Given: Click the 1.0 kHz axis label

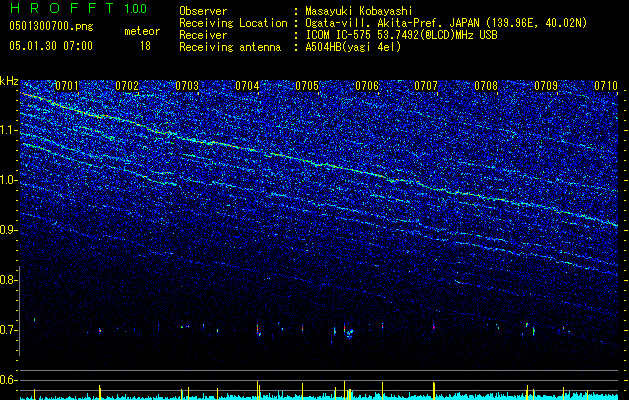Looking at the screenshot, I should 8,180.
